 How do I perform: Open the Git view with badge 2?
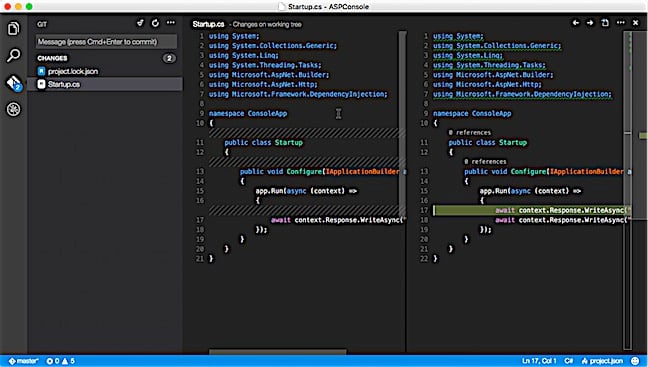pyautogui.click(x=14, y=83)
